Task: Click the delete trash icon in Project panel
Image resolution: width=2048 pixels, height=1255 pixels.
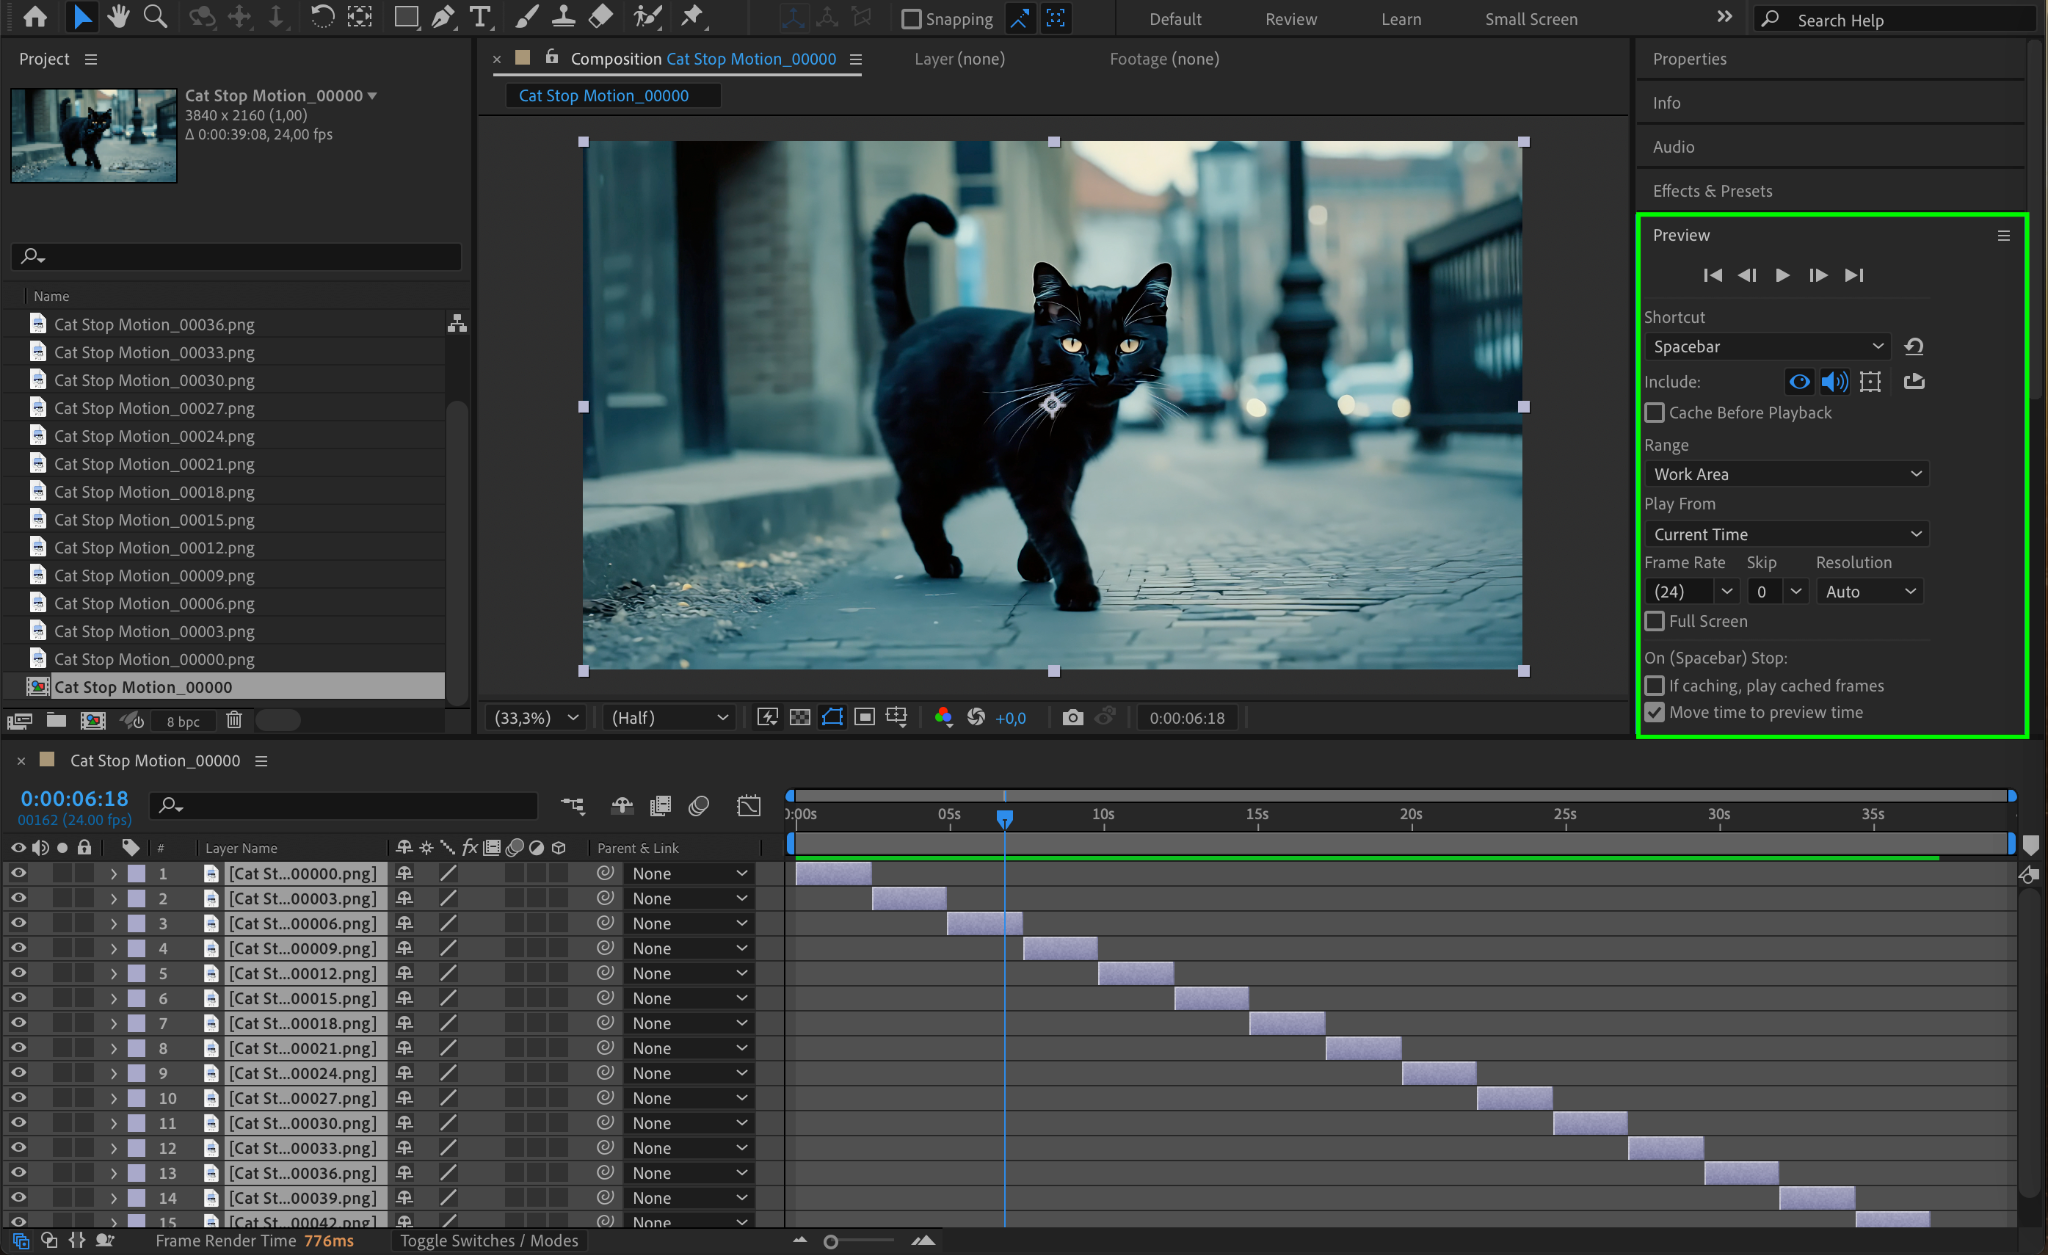Action: point(234,720)
